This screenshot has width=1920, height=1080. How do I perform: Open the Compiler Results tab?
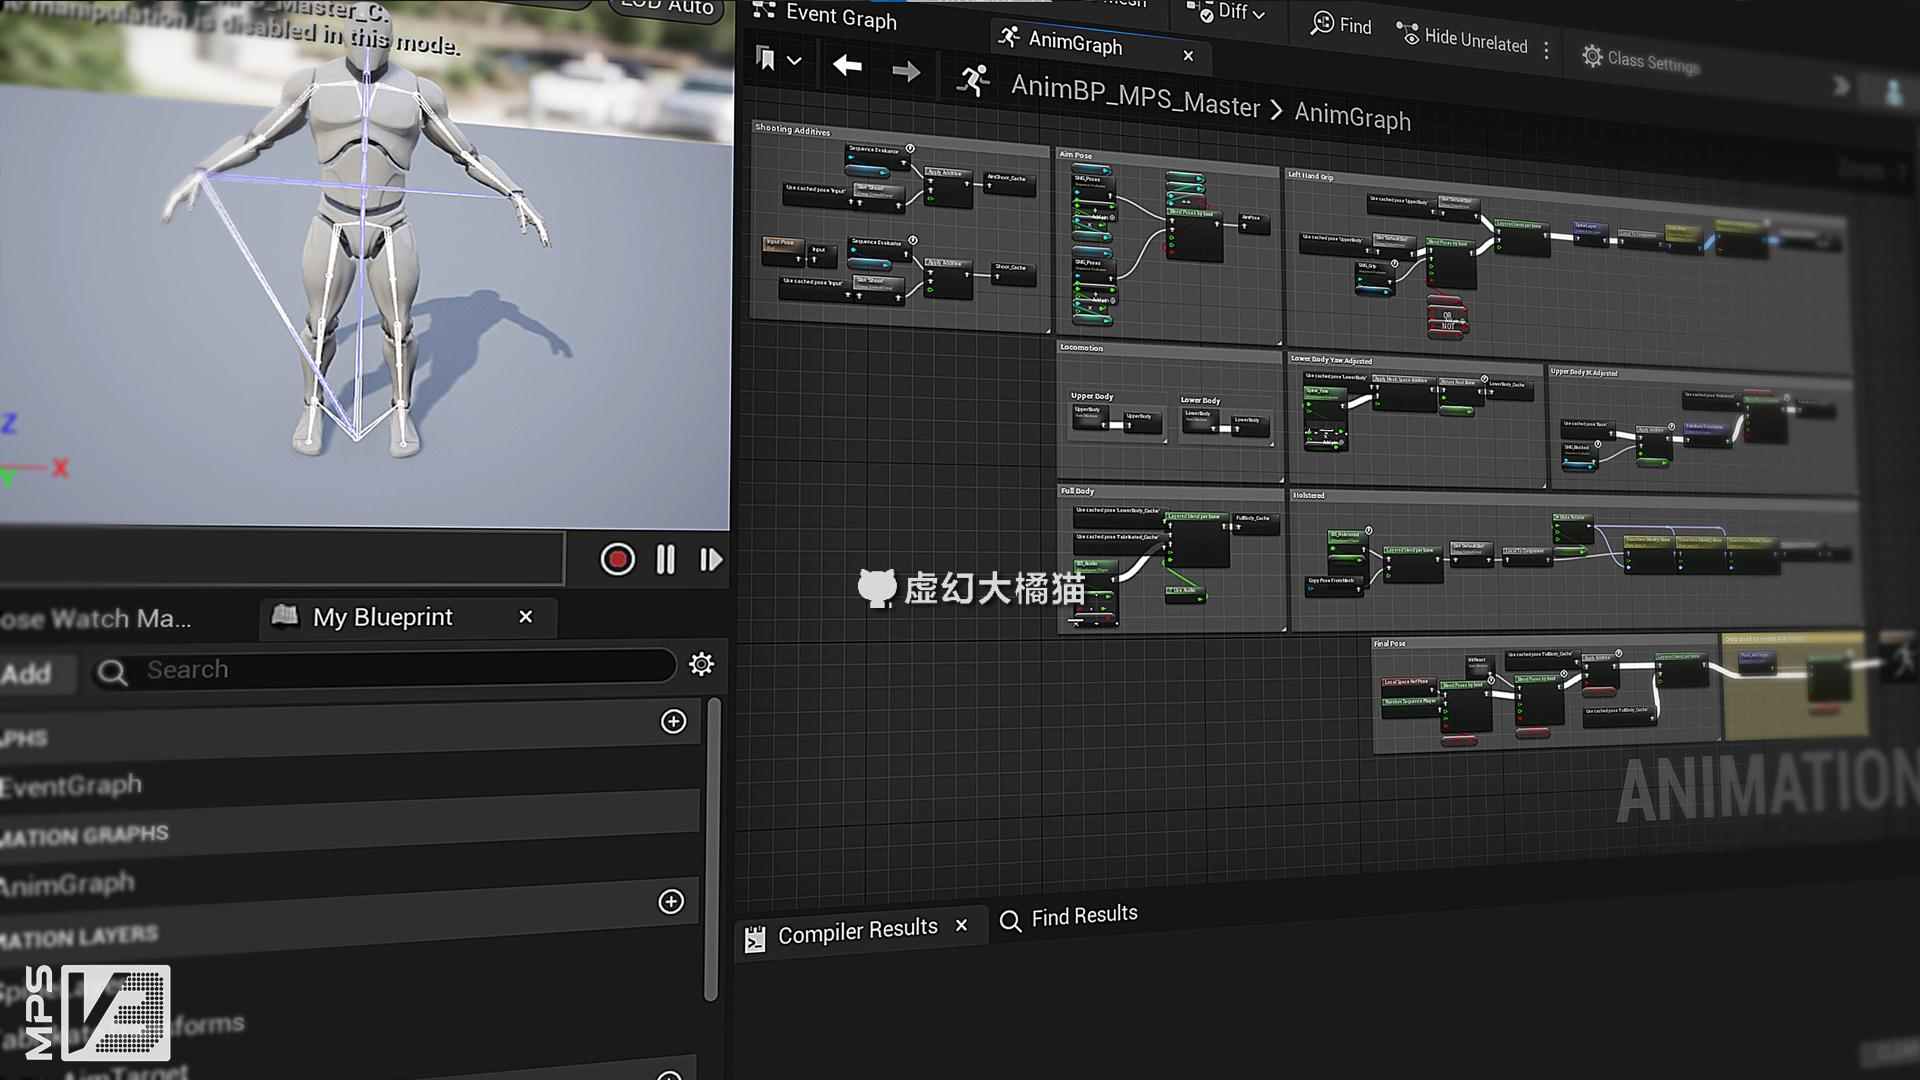pyautogui.click(x=857, y=931)
